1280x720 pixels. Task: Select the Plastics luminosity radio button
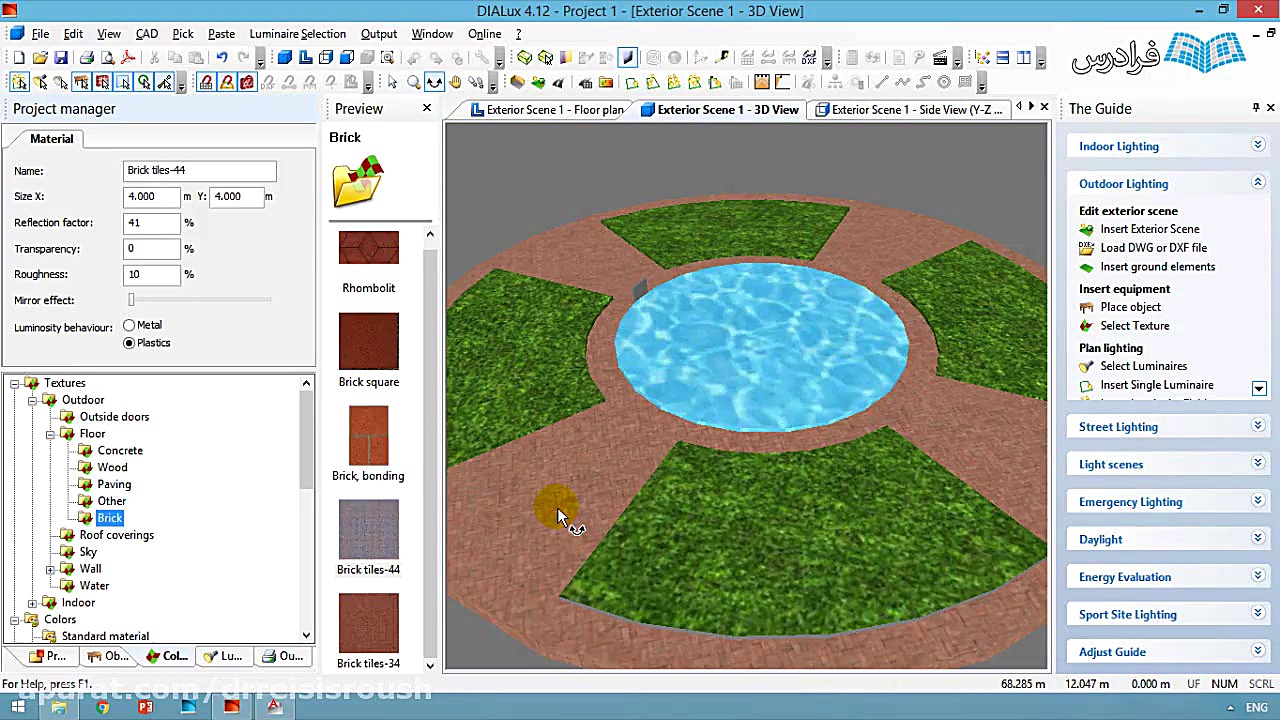tap(129, 343)
